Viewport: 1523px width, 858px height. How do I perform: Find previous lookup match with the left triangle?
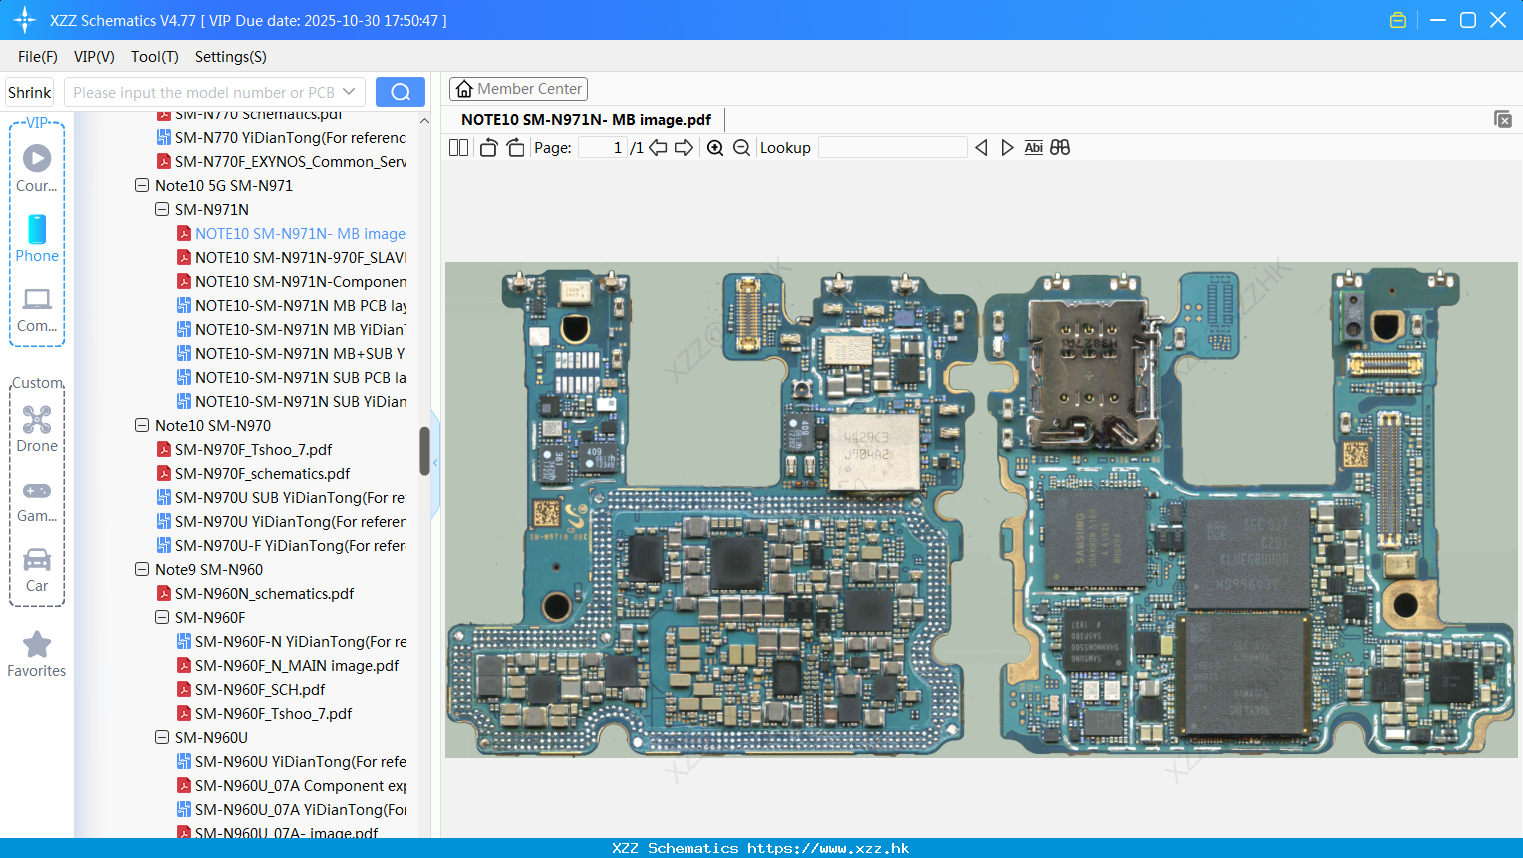pyautogui.click(x=981, y=147)
